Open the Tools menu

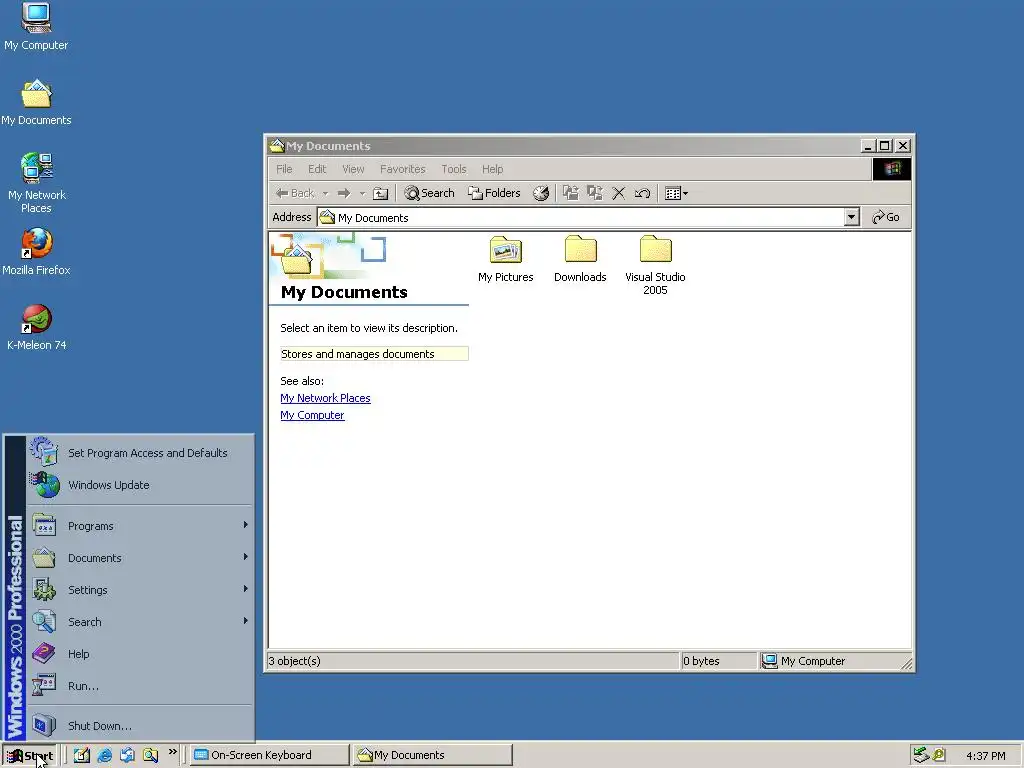pos(453,169)
